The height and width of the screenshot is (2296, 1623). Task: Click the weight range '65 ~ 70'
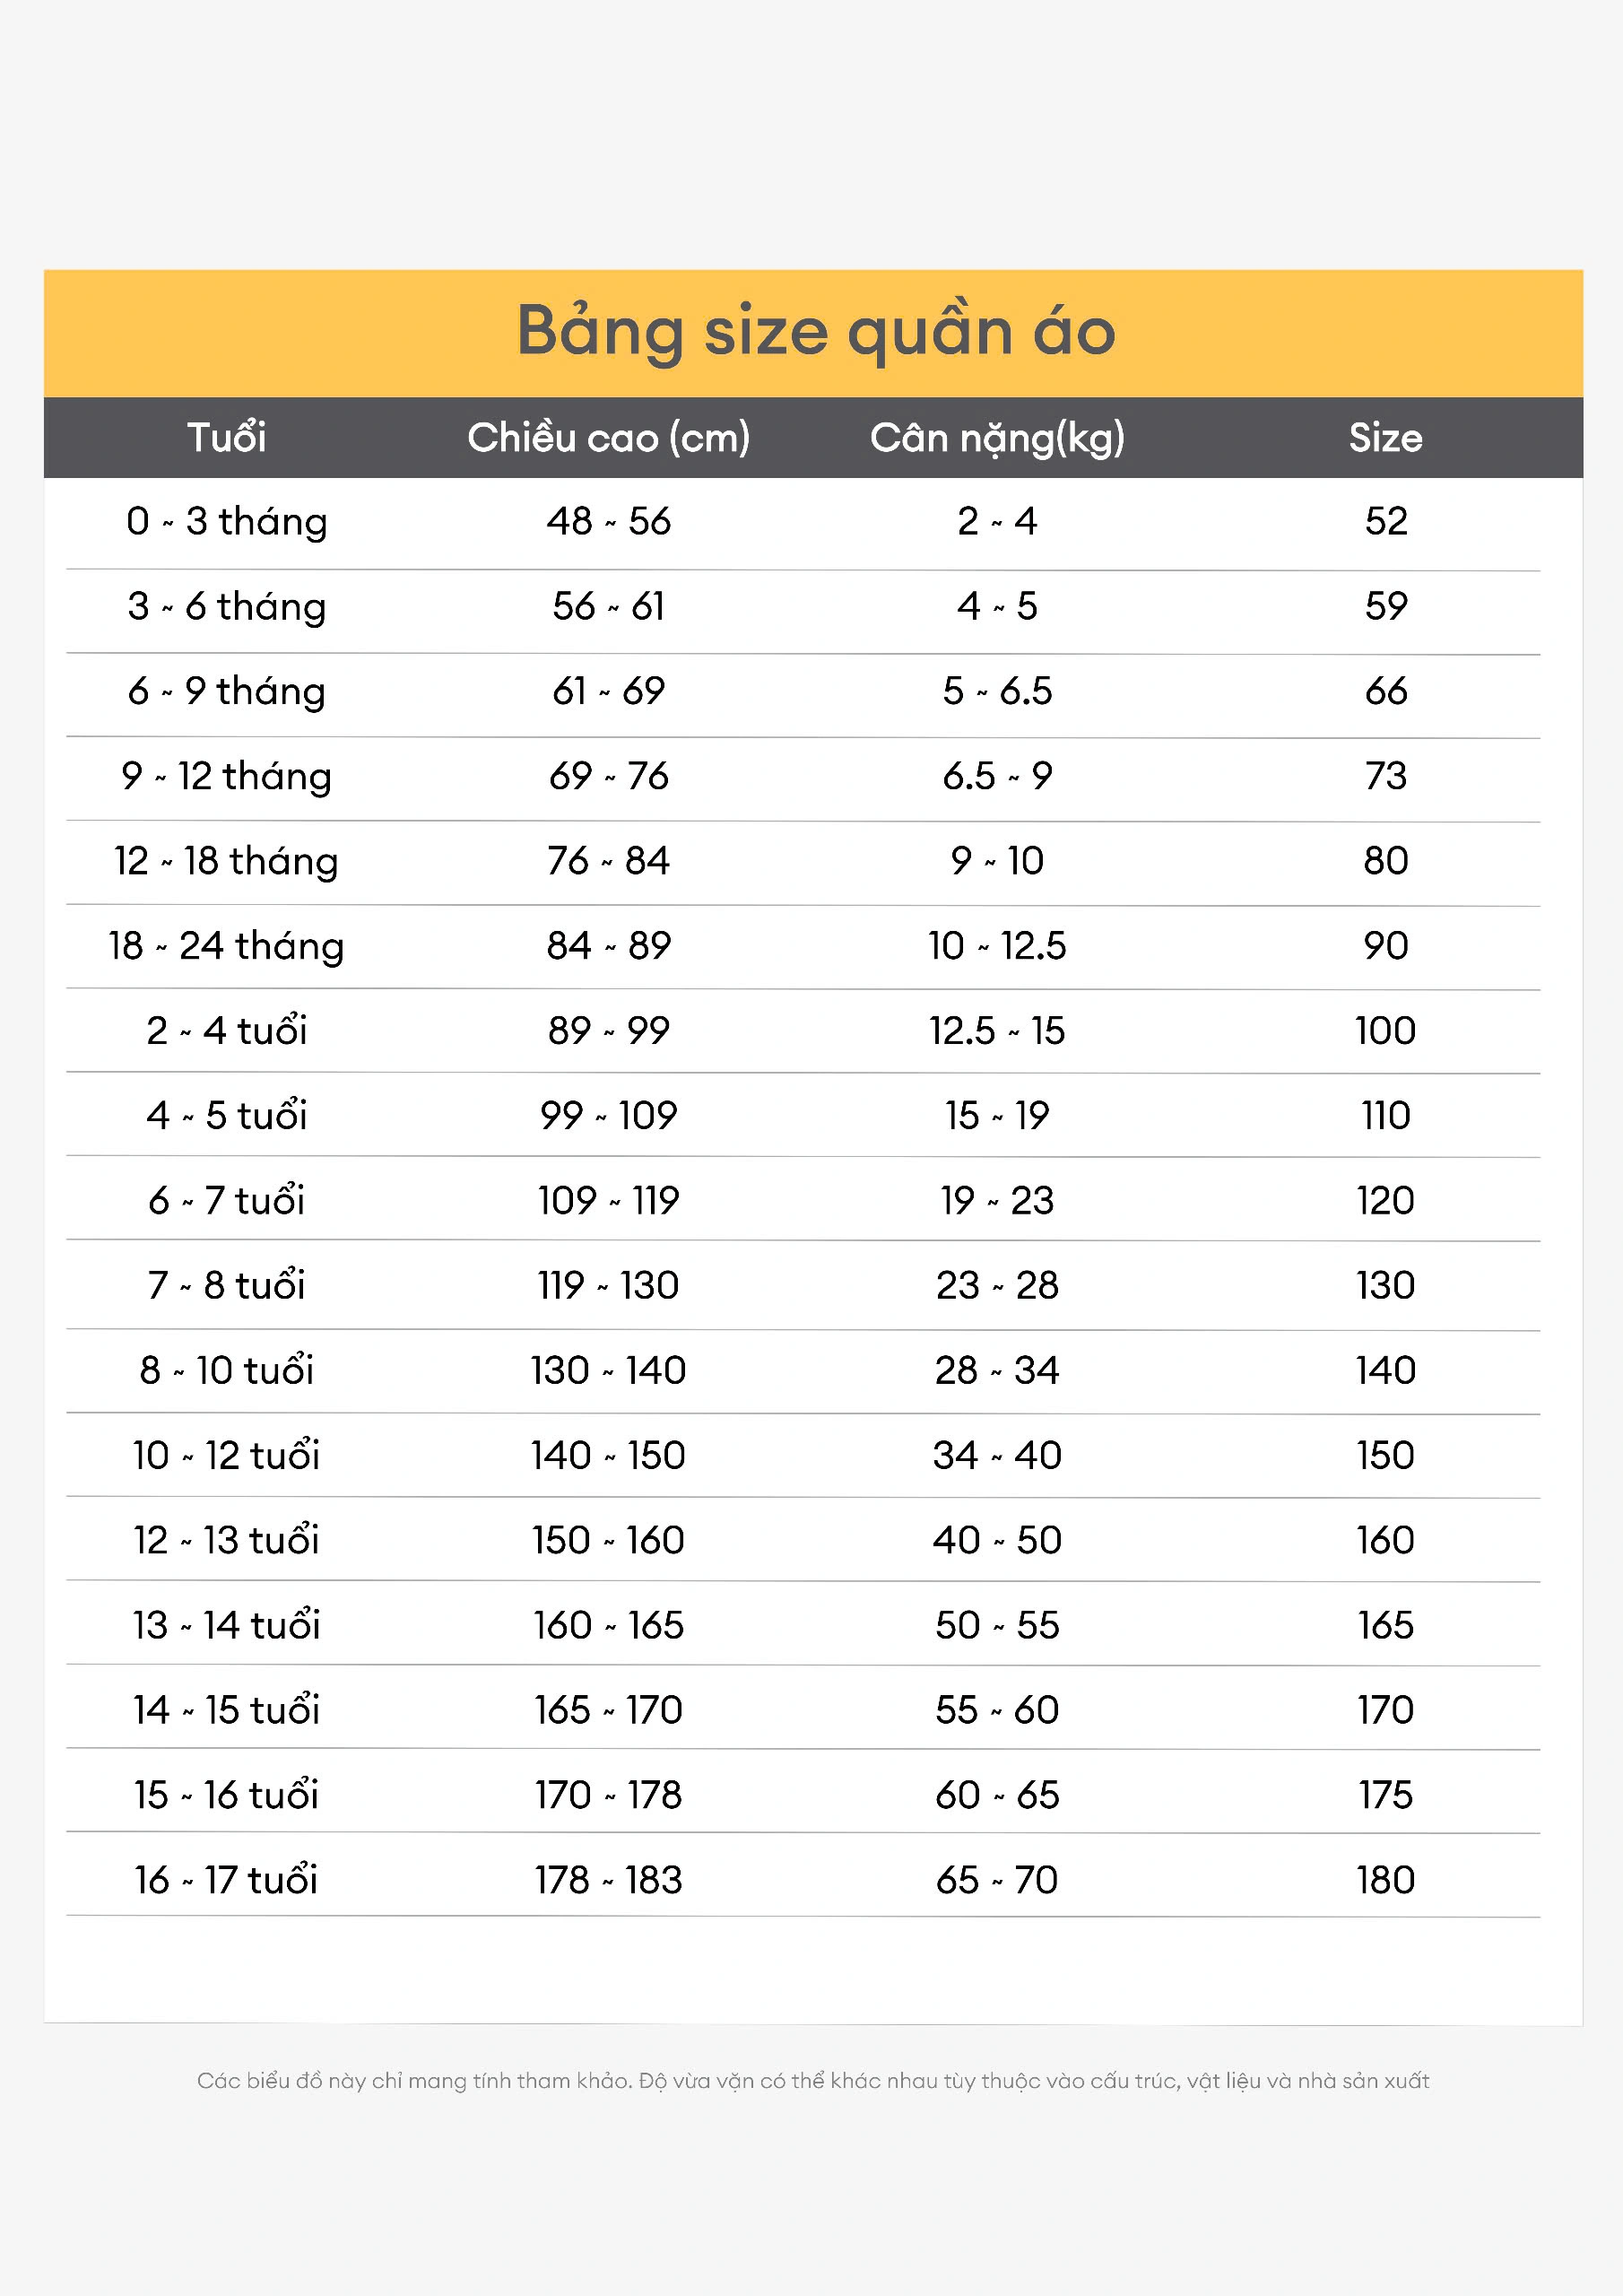[997, 1881]
